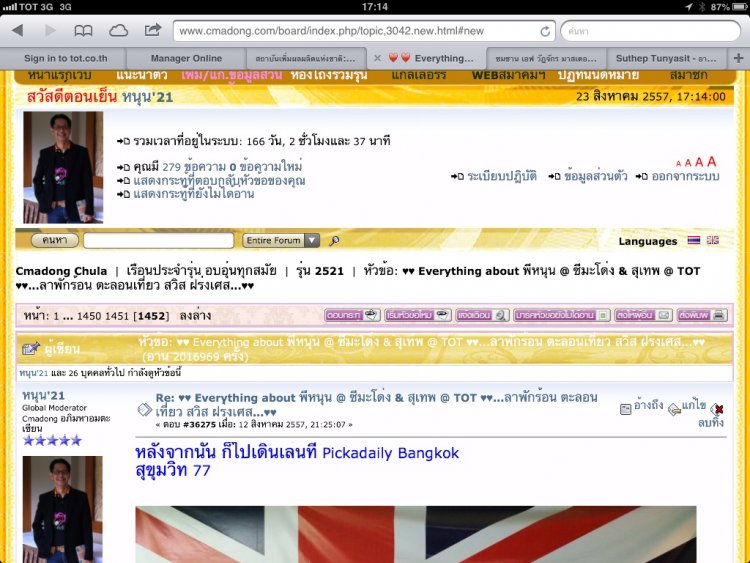This screenshot has height=563, width=750.
Task: Tap the Safari forward arrow
Action: point(50,31)
